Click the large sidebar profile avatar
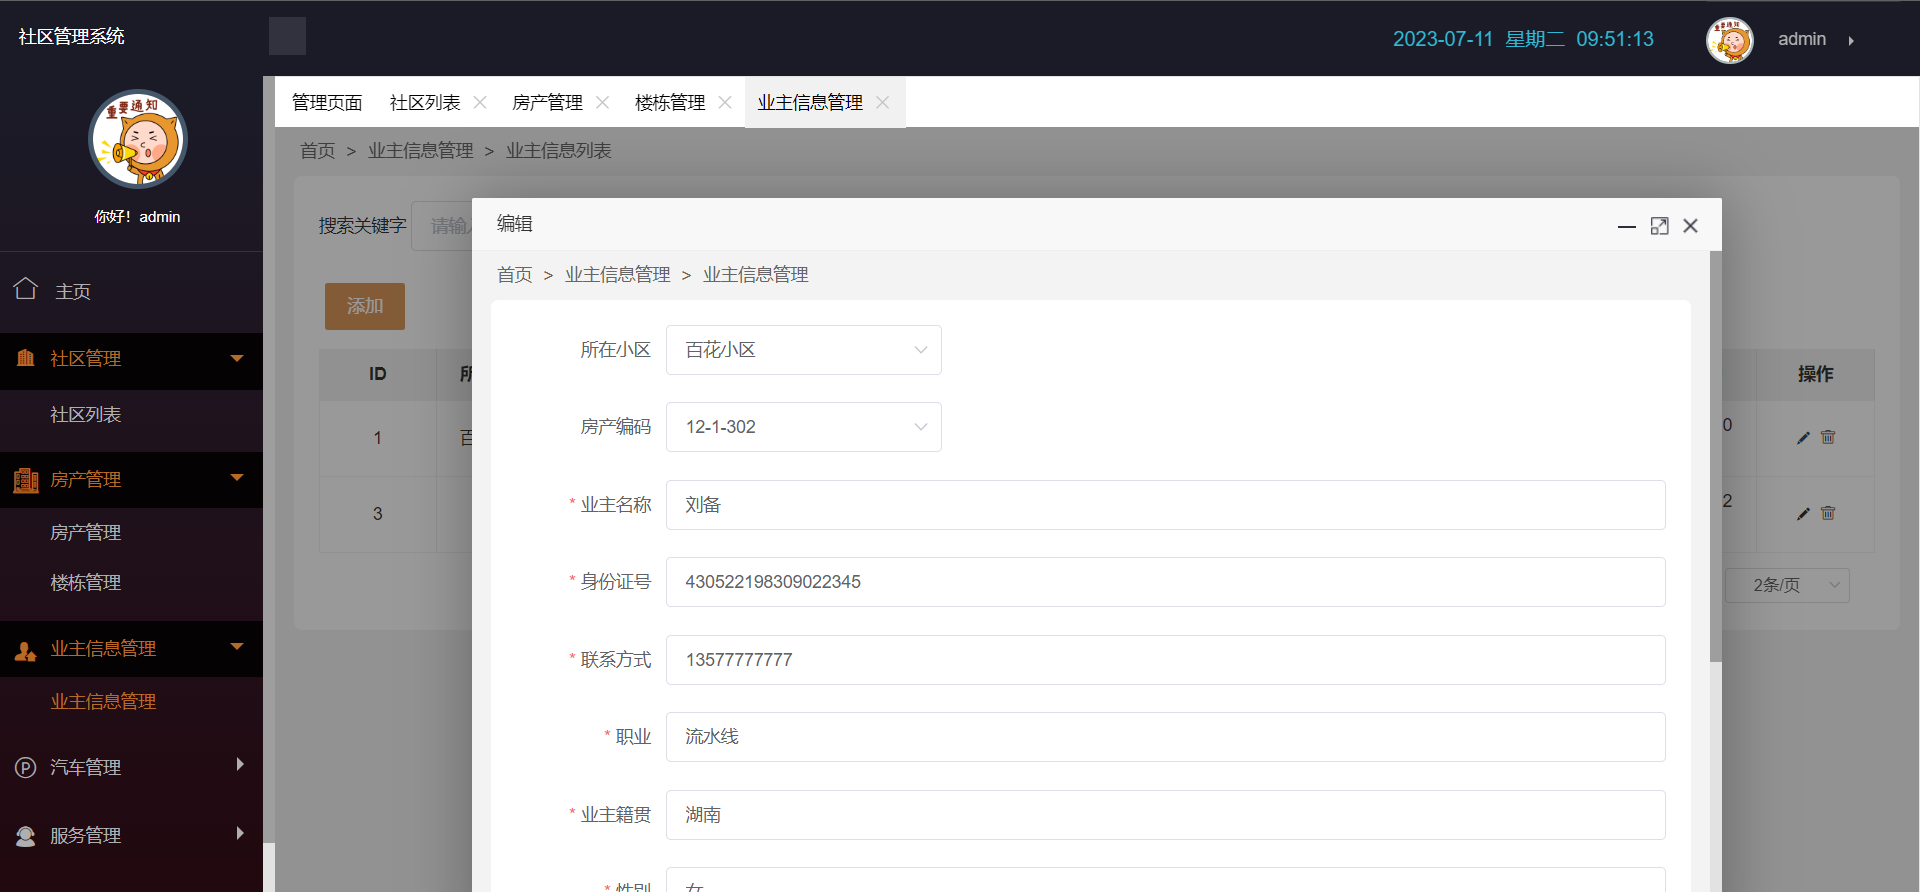Viewport: 1920px width, 892px height. 138,139
